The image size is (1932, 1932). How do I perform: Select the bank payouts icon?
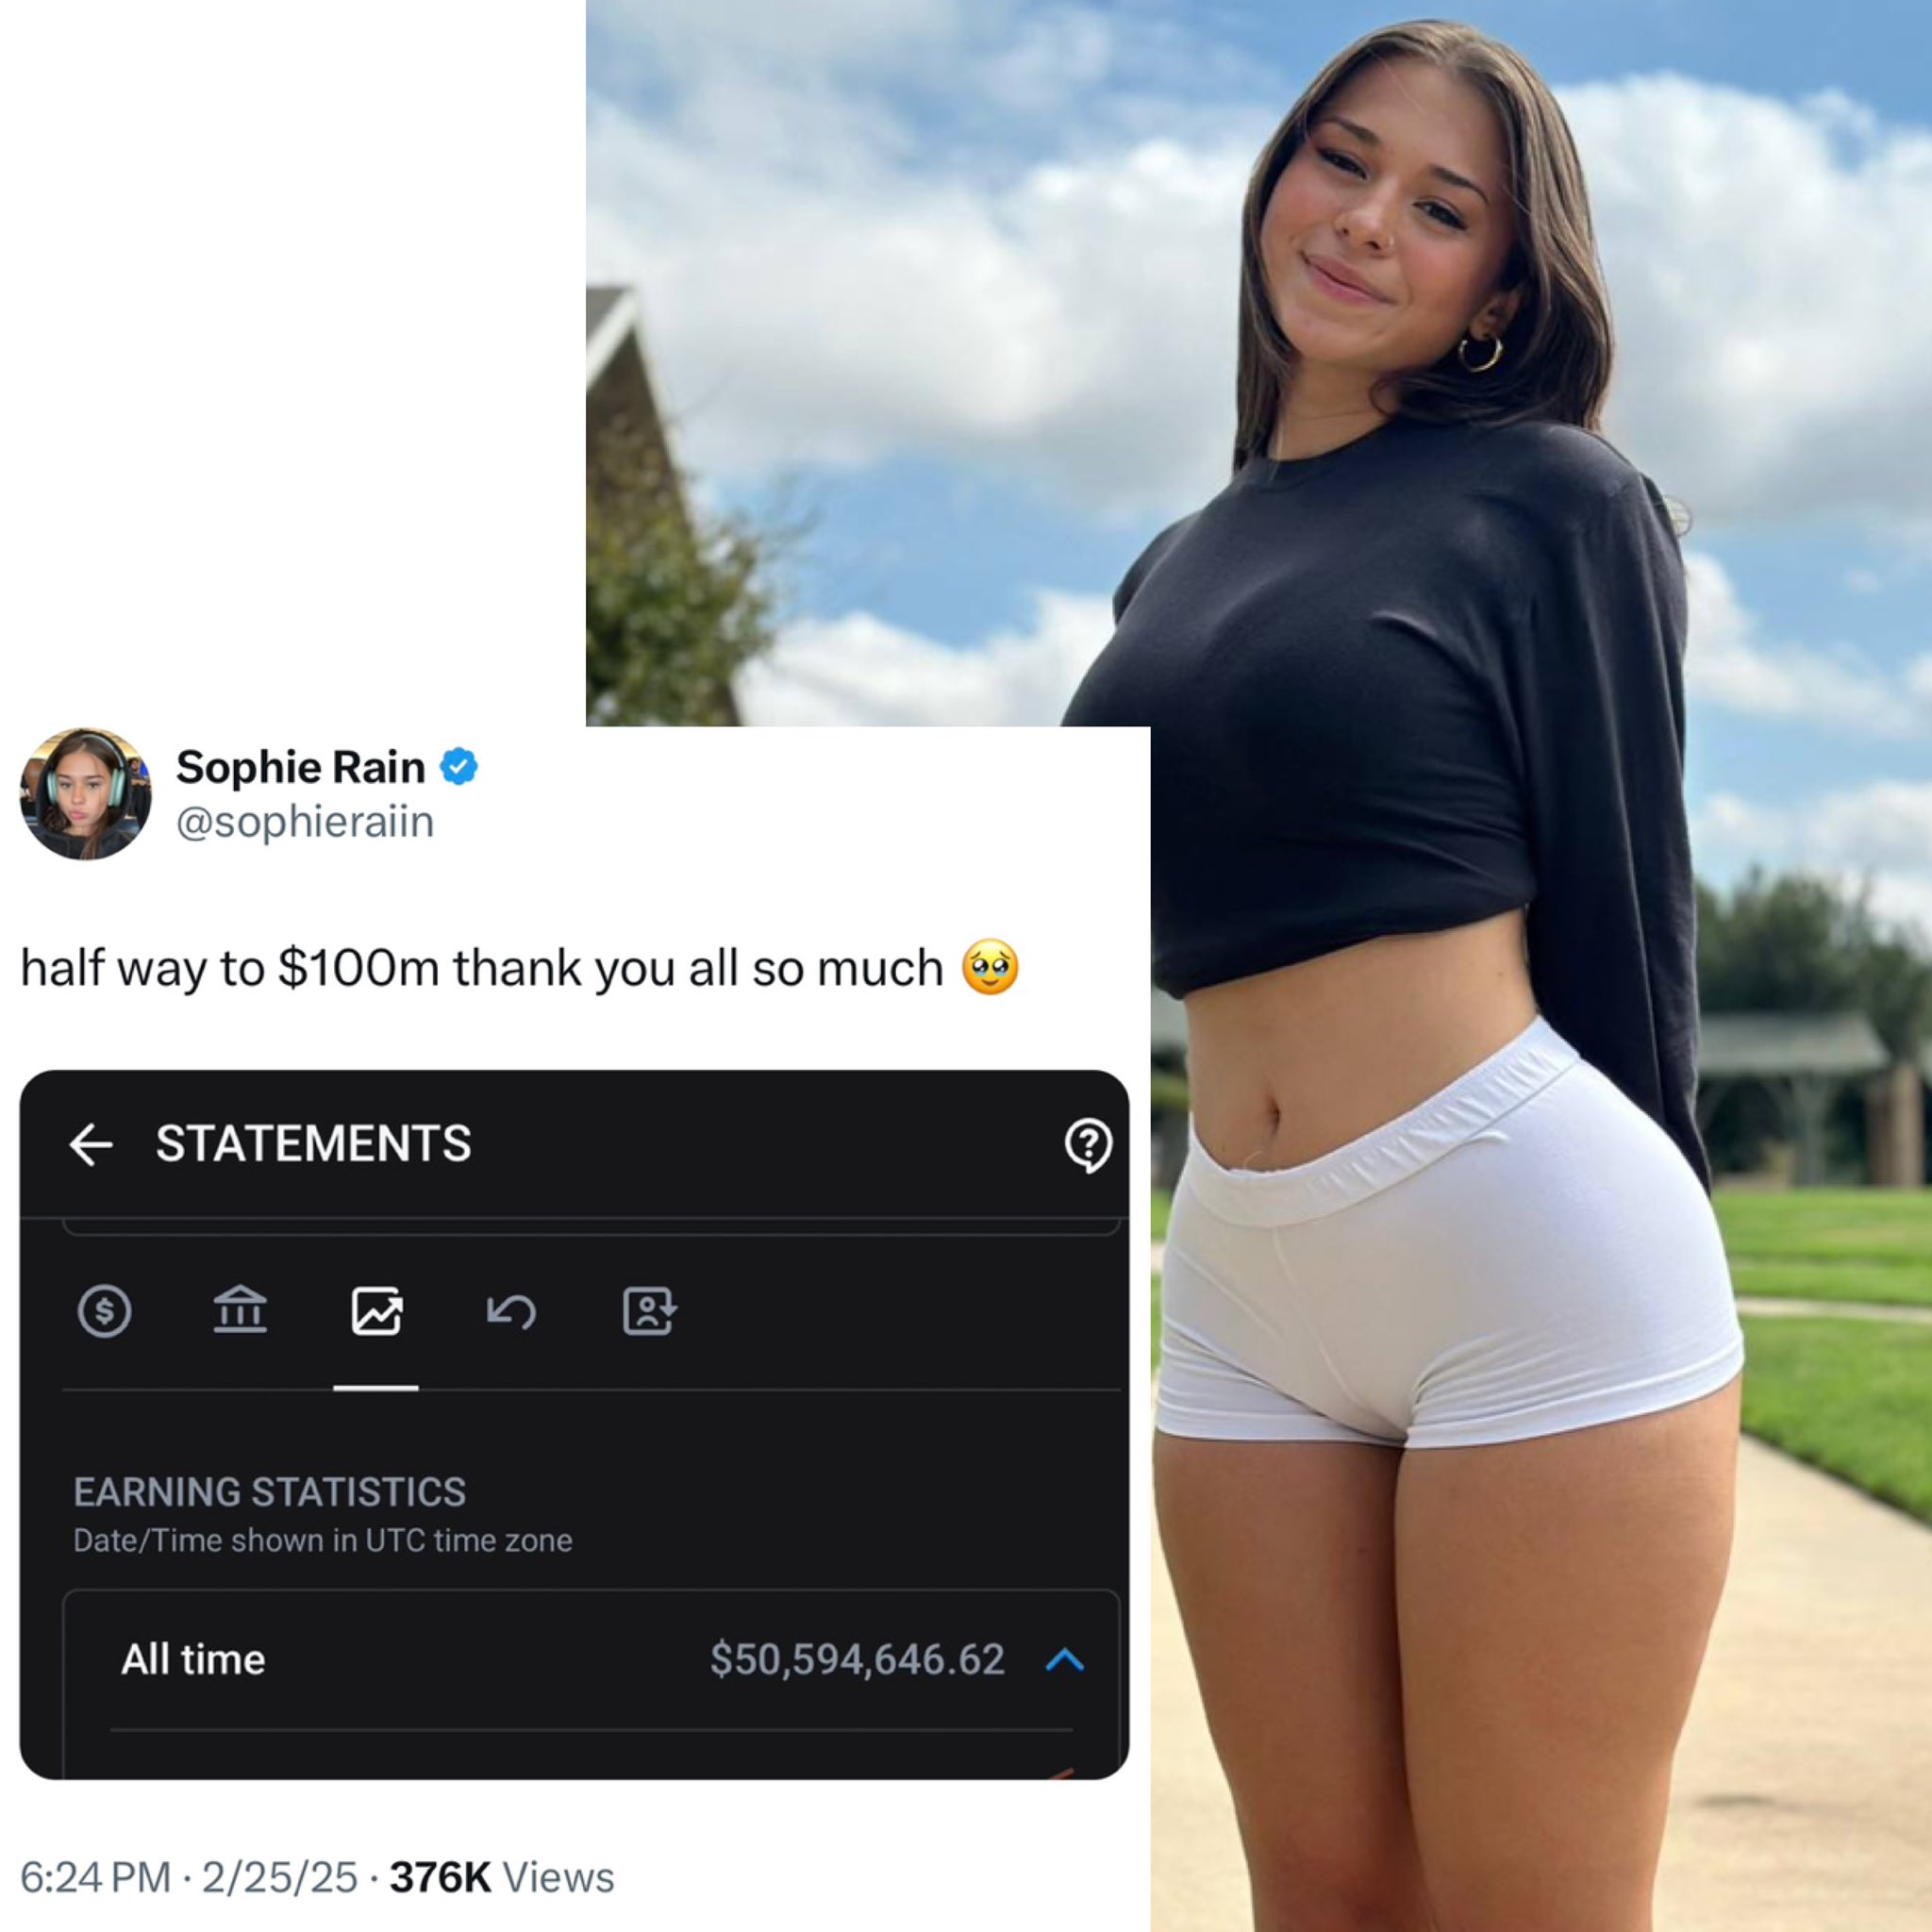(240, 1310)
